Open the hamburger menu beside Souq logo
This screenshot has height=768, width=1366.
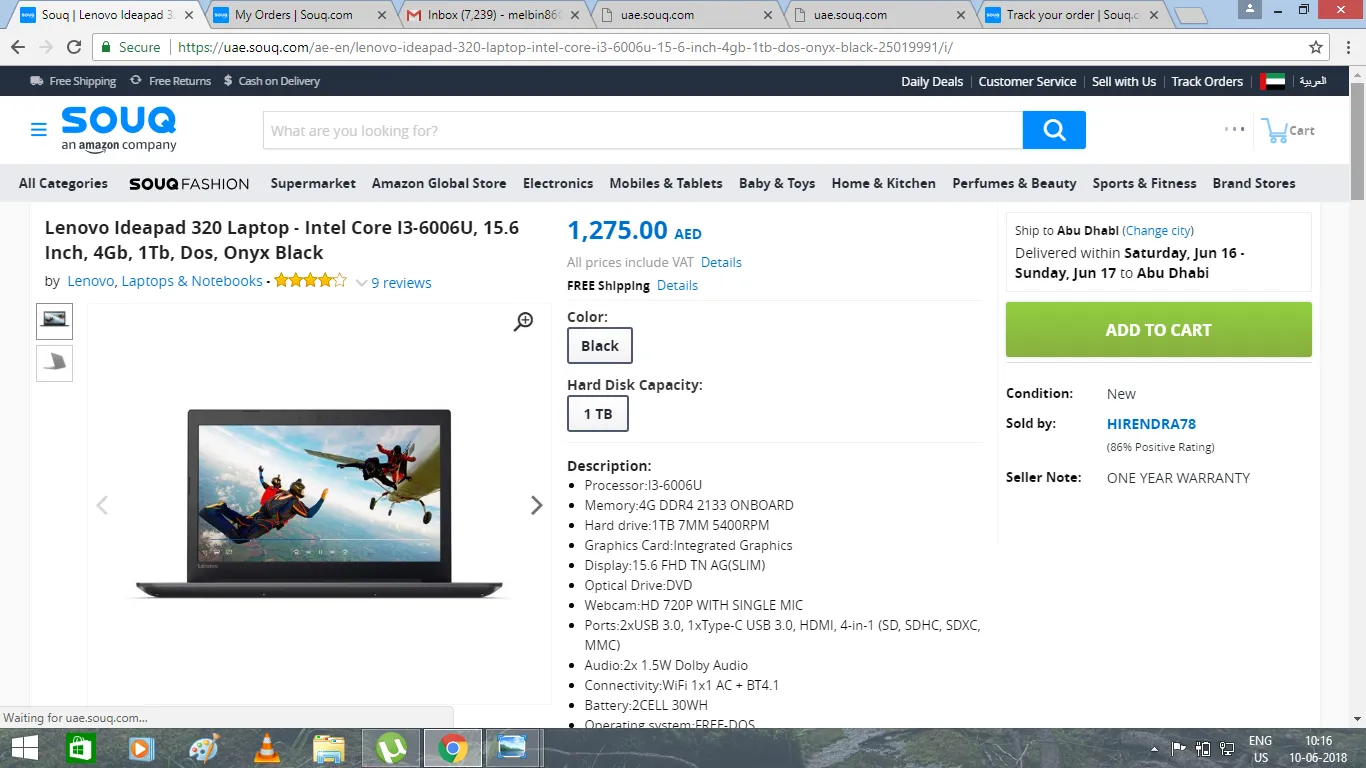point(38,130)
